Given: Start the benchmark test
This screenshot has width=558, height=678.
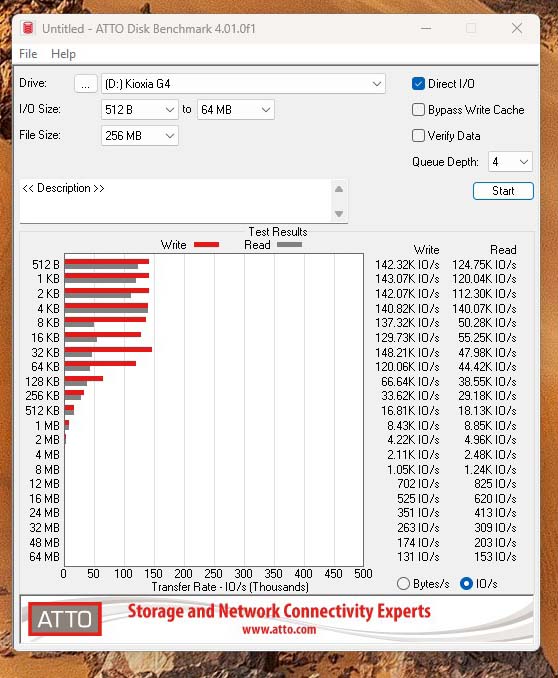Looking at the screenshot, I should point(503,191).
